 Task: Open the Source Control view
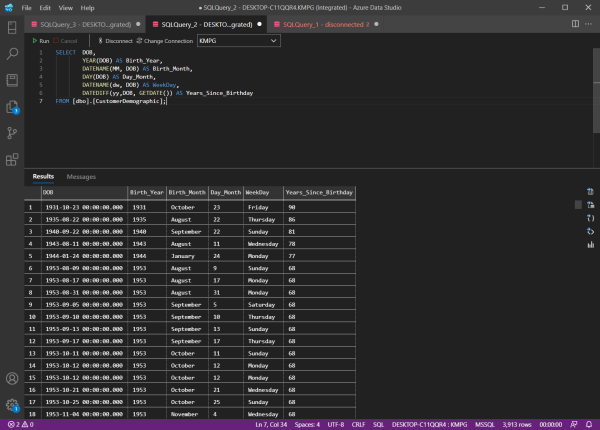(13, 132)
